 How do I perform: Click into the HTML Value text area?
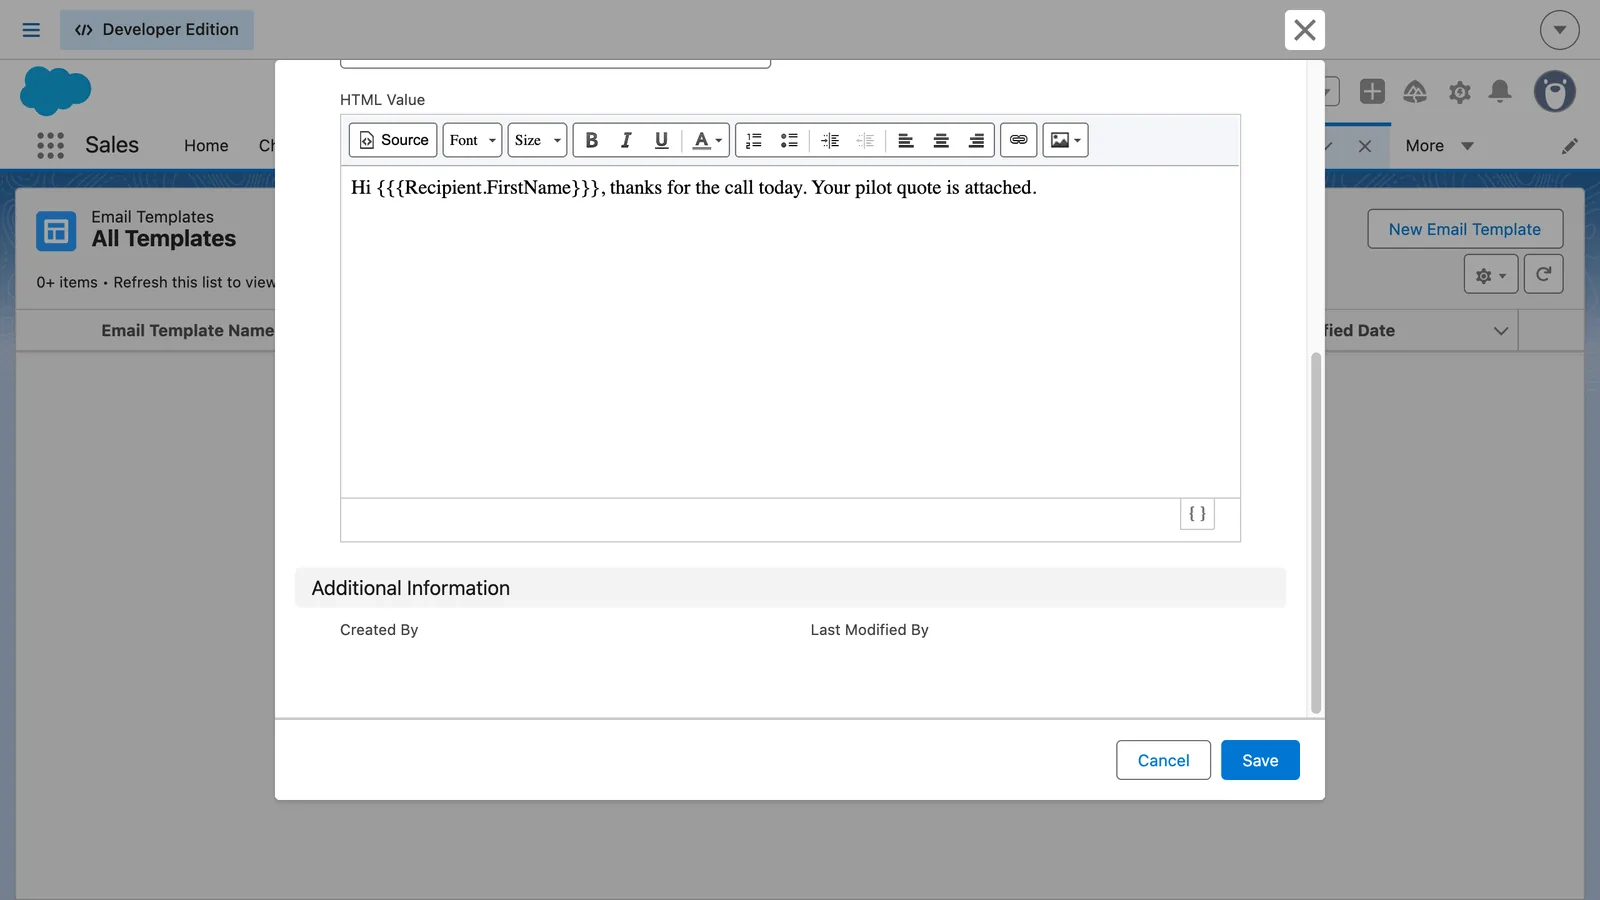(790, 331)
